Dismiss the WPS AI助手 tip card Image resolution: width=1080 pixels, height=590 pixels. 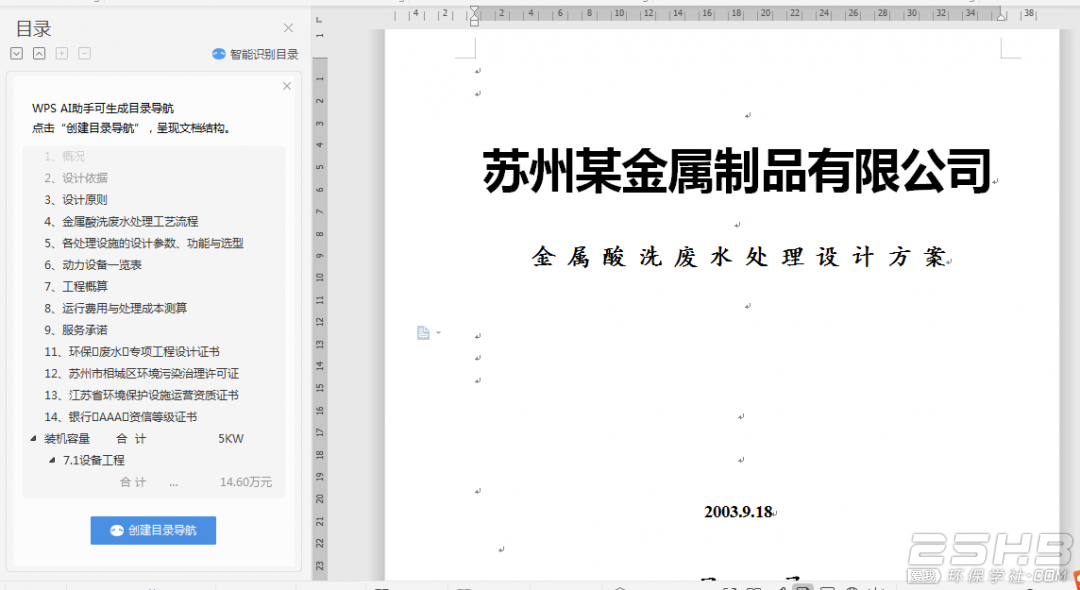click(287, 86)
